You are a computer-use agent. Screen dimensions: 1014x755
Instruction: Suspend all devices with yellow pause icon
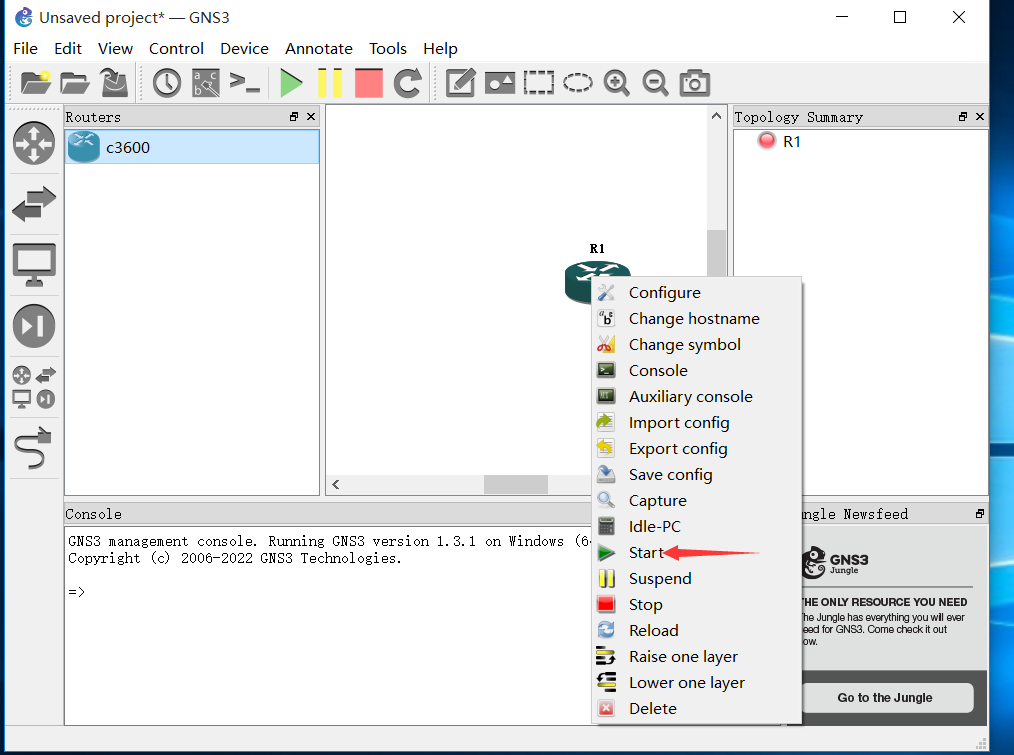pos(330,83)
